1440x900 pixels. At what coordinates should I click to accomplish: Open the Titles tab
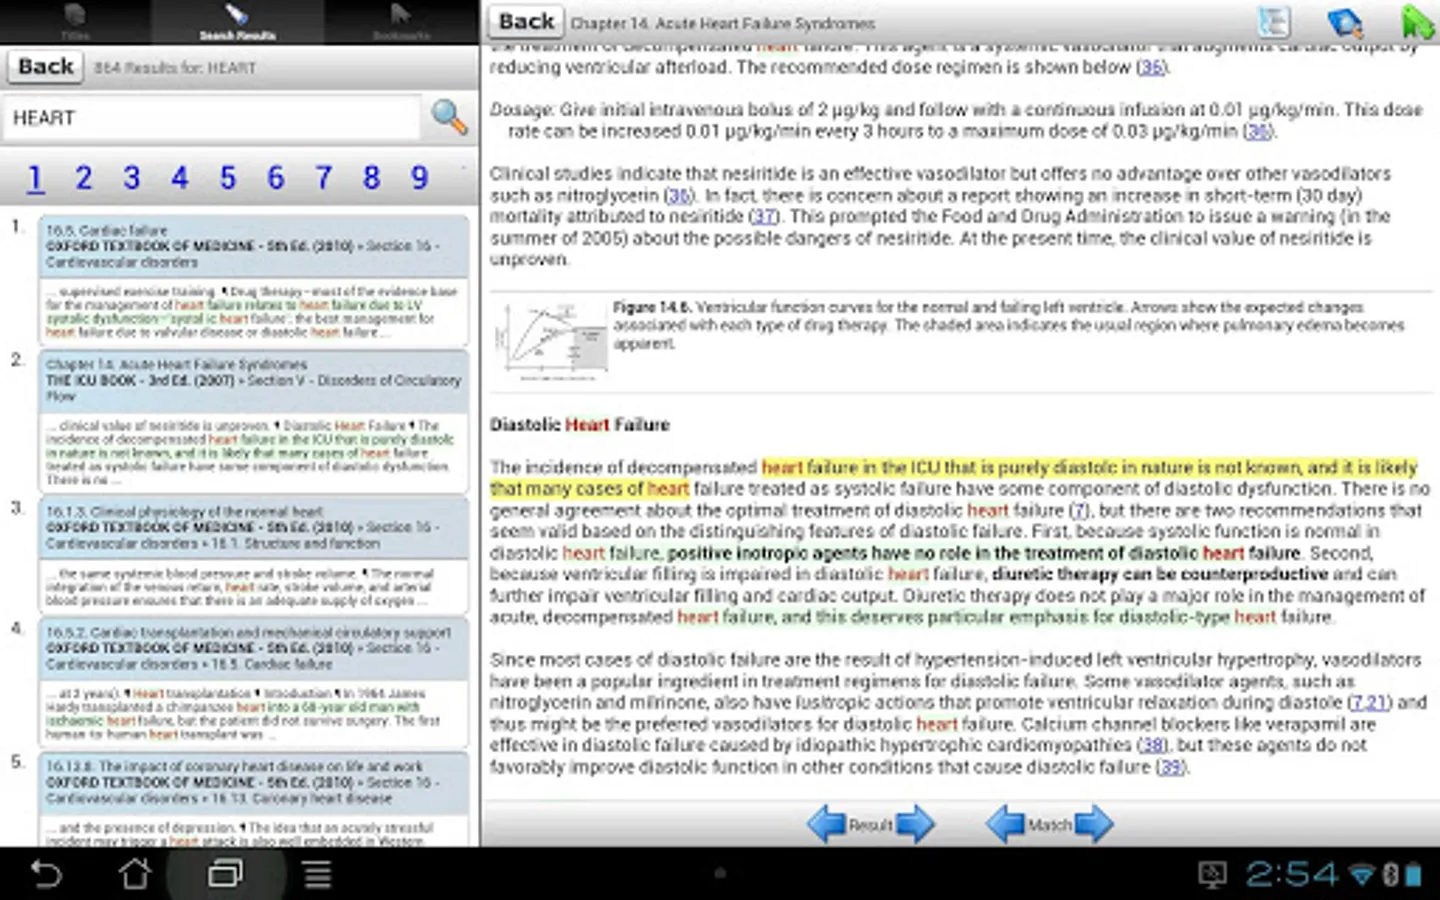point(75,22)
